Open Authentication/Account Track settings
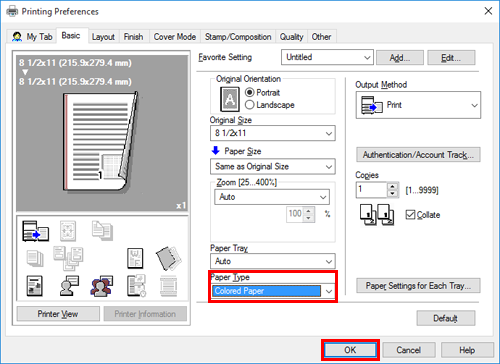The height and width of the screenshot is (364, 500). tap(418, 155)
